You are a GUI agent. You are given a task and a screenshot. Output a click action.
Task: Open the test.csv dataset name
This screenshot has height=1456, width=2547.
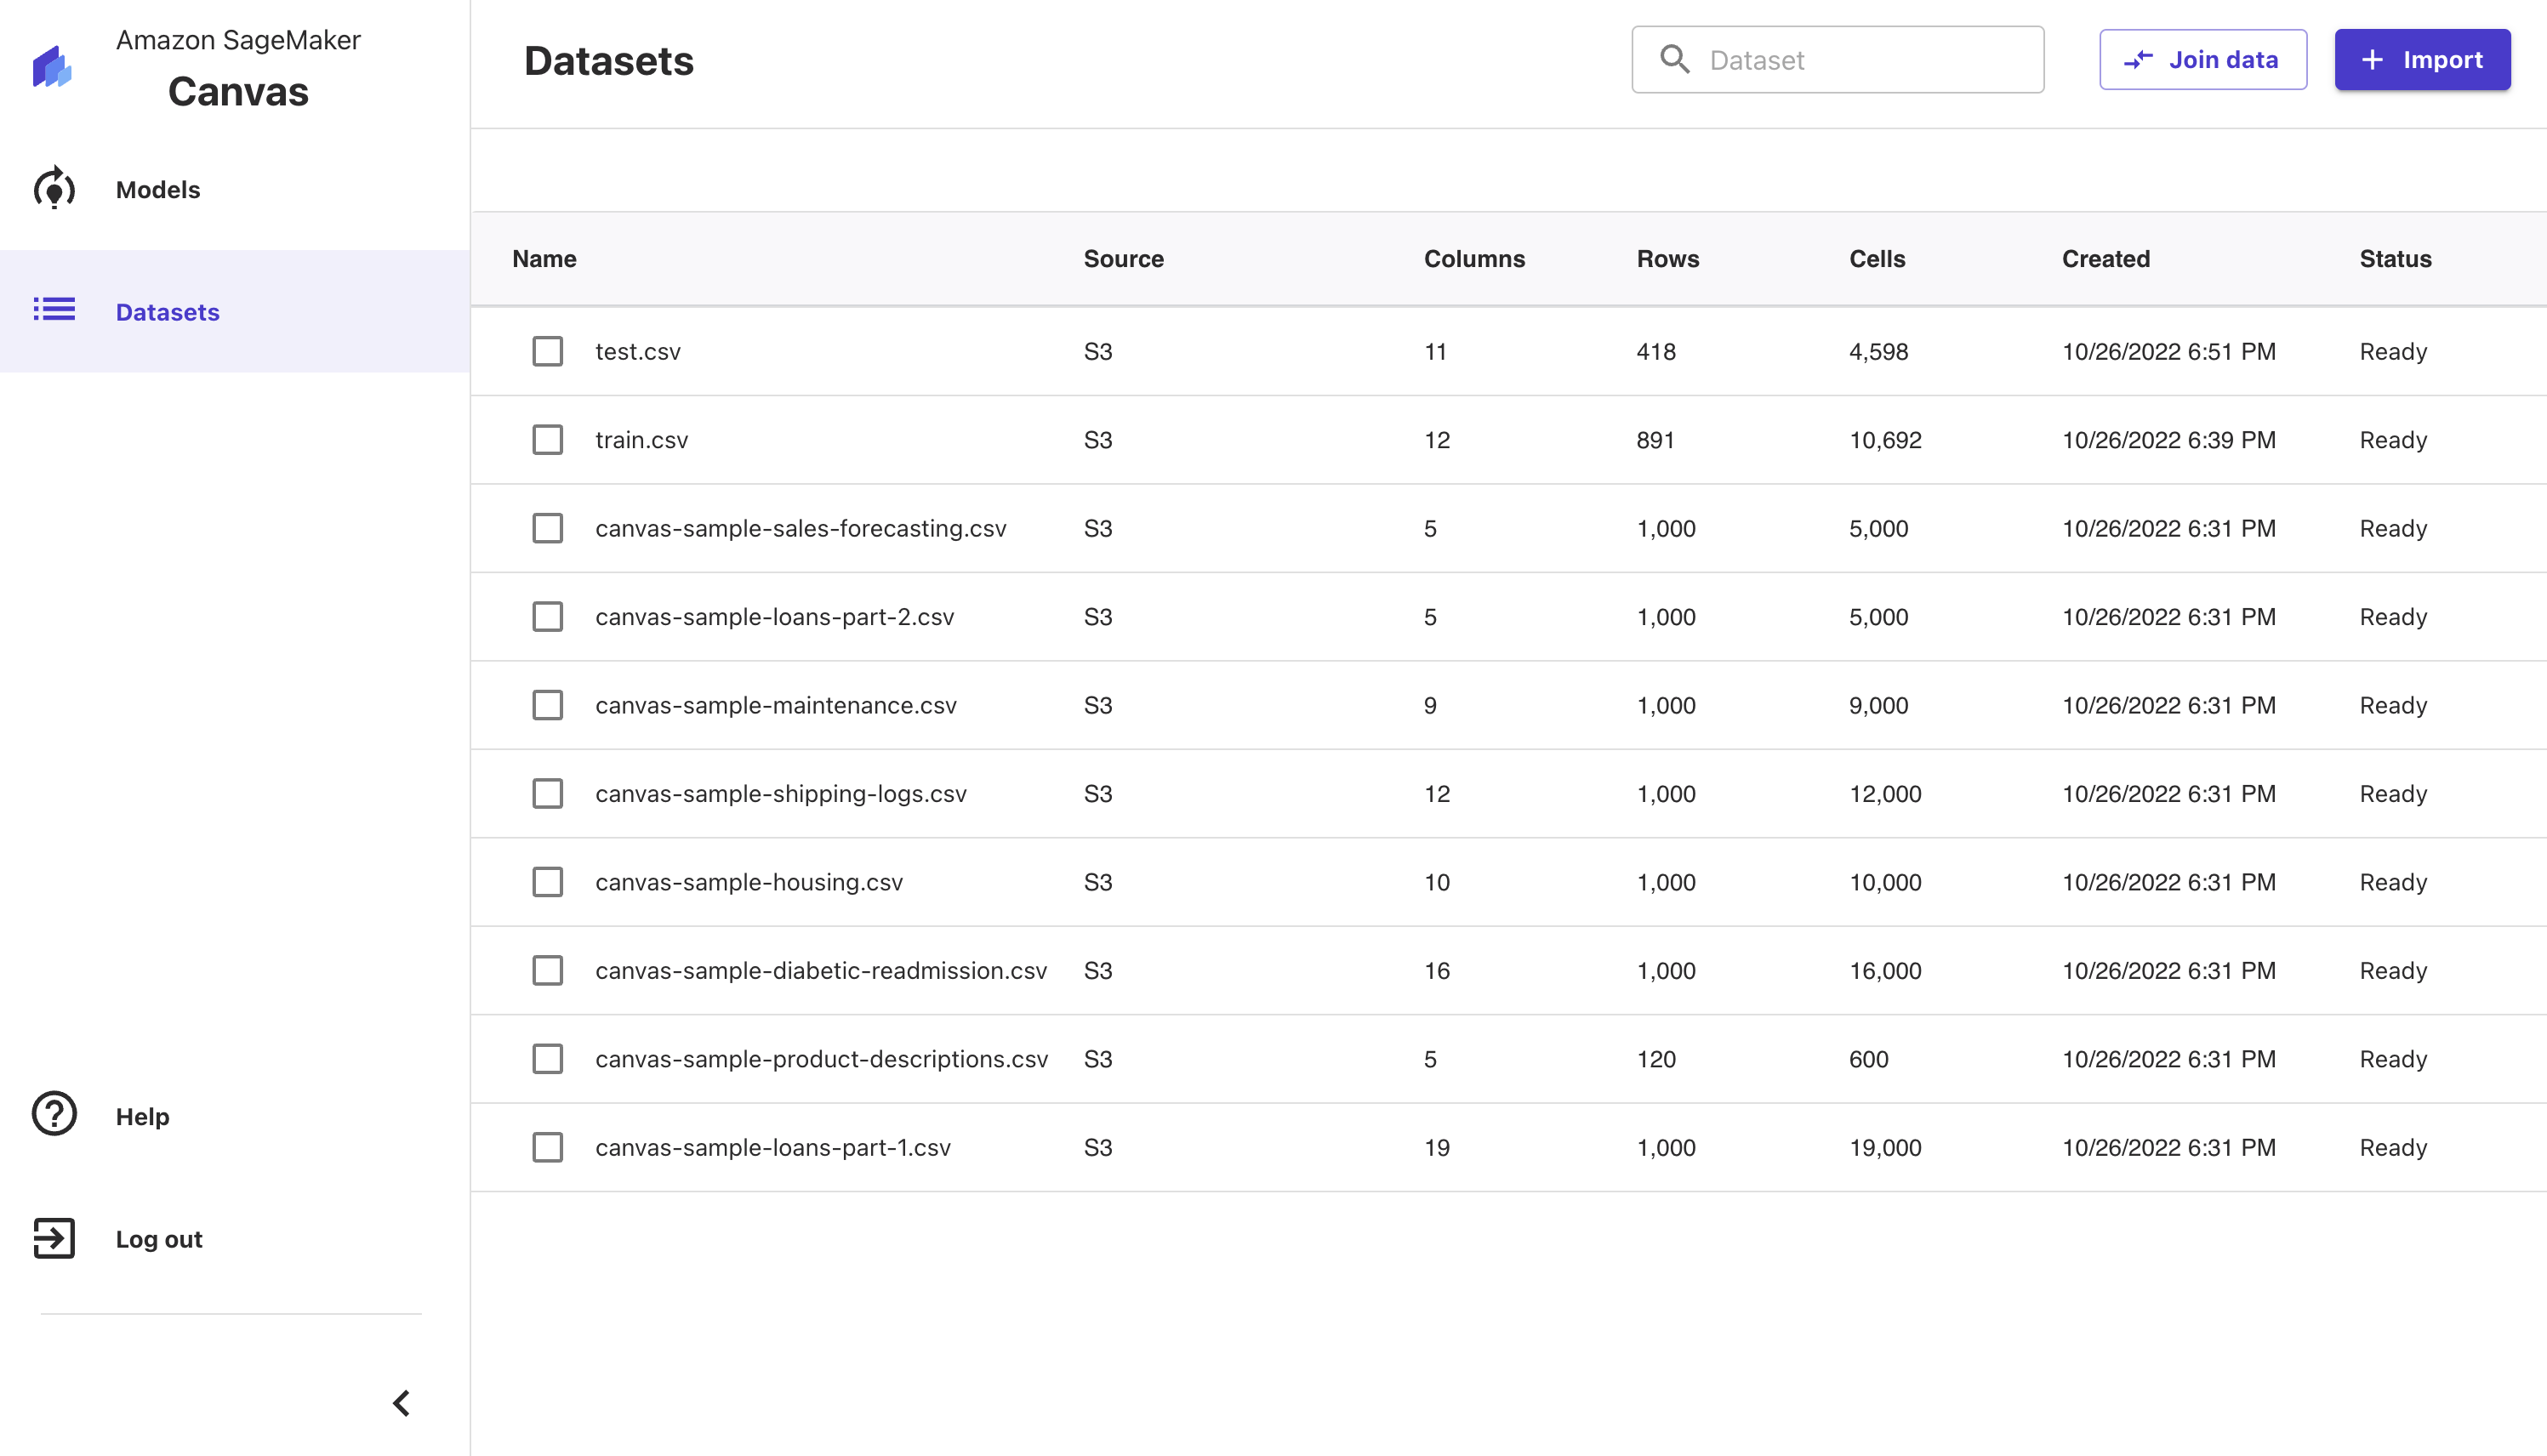[637, 352]
